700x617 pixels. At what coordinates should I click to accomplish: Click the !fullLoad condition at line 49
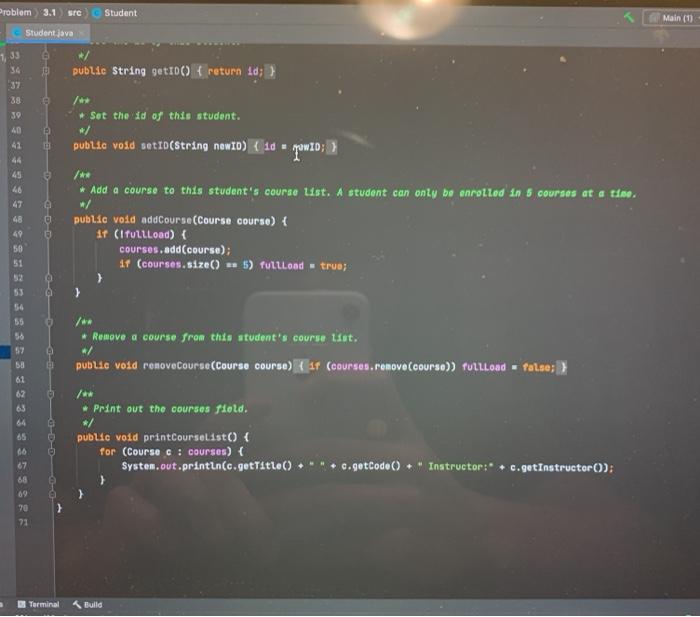144,234
